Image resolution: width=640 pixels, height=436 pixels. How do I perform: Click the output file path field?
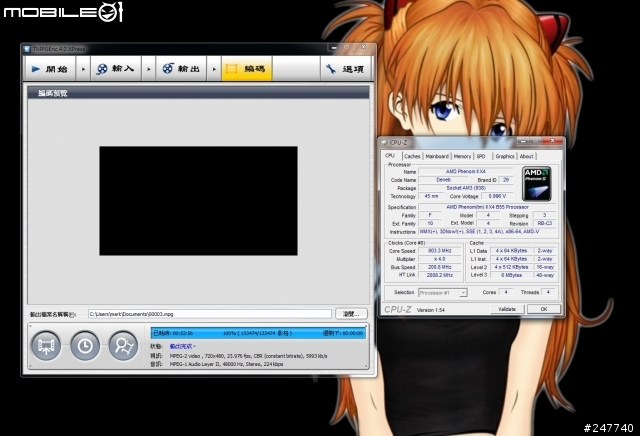[x=210, y=314]
